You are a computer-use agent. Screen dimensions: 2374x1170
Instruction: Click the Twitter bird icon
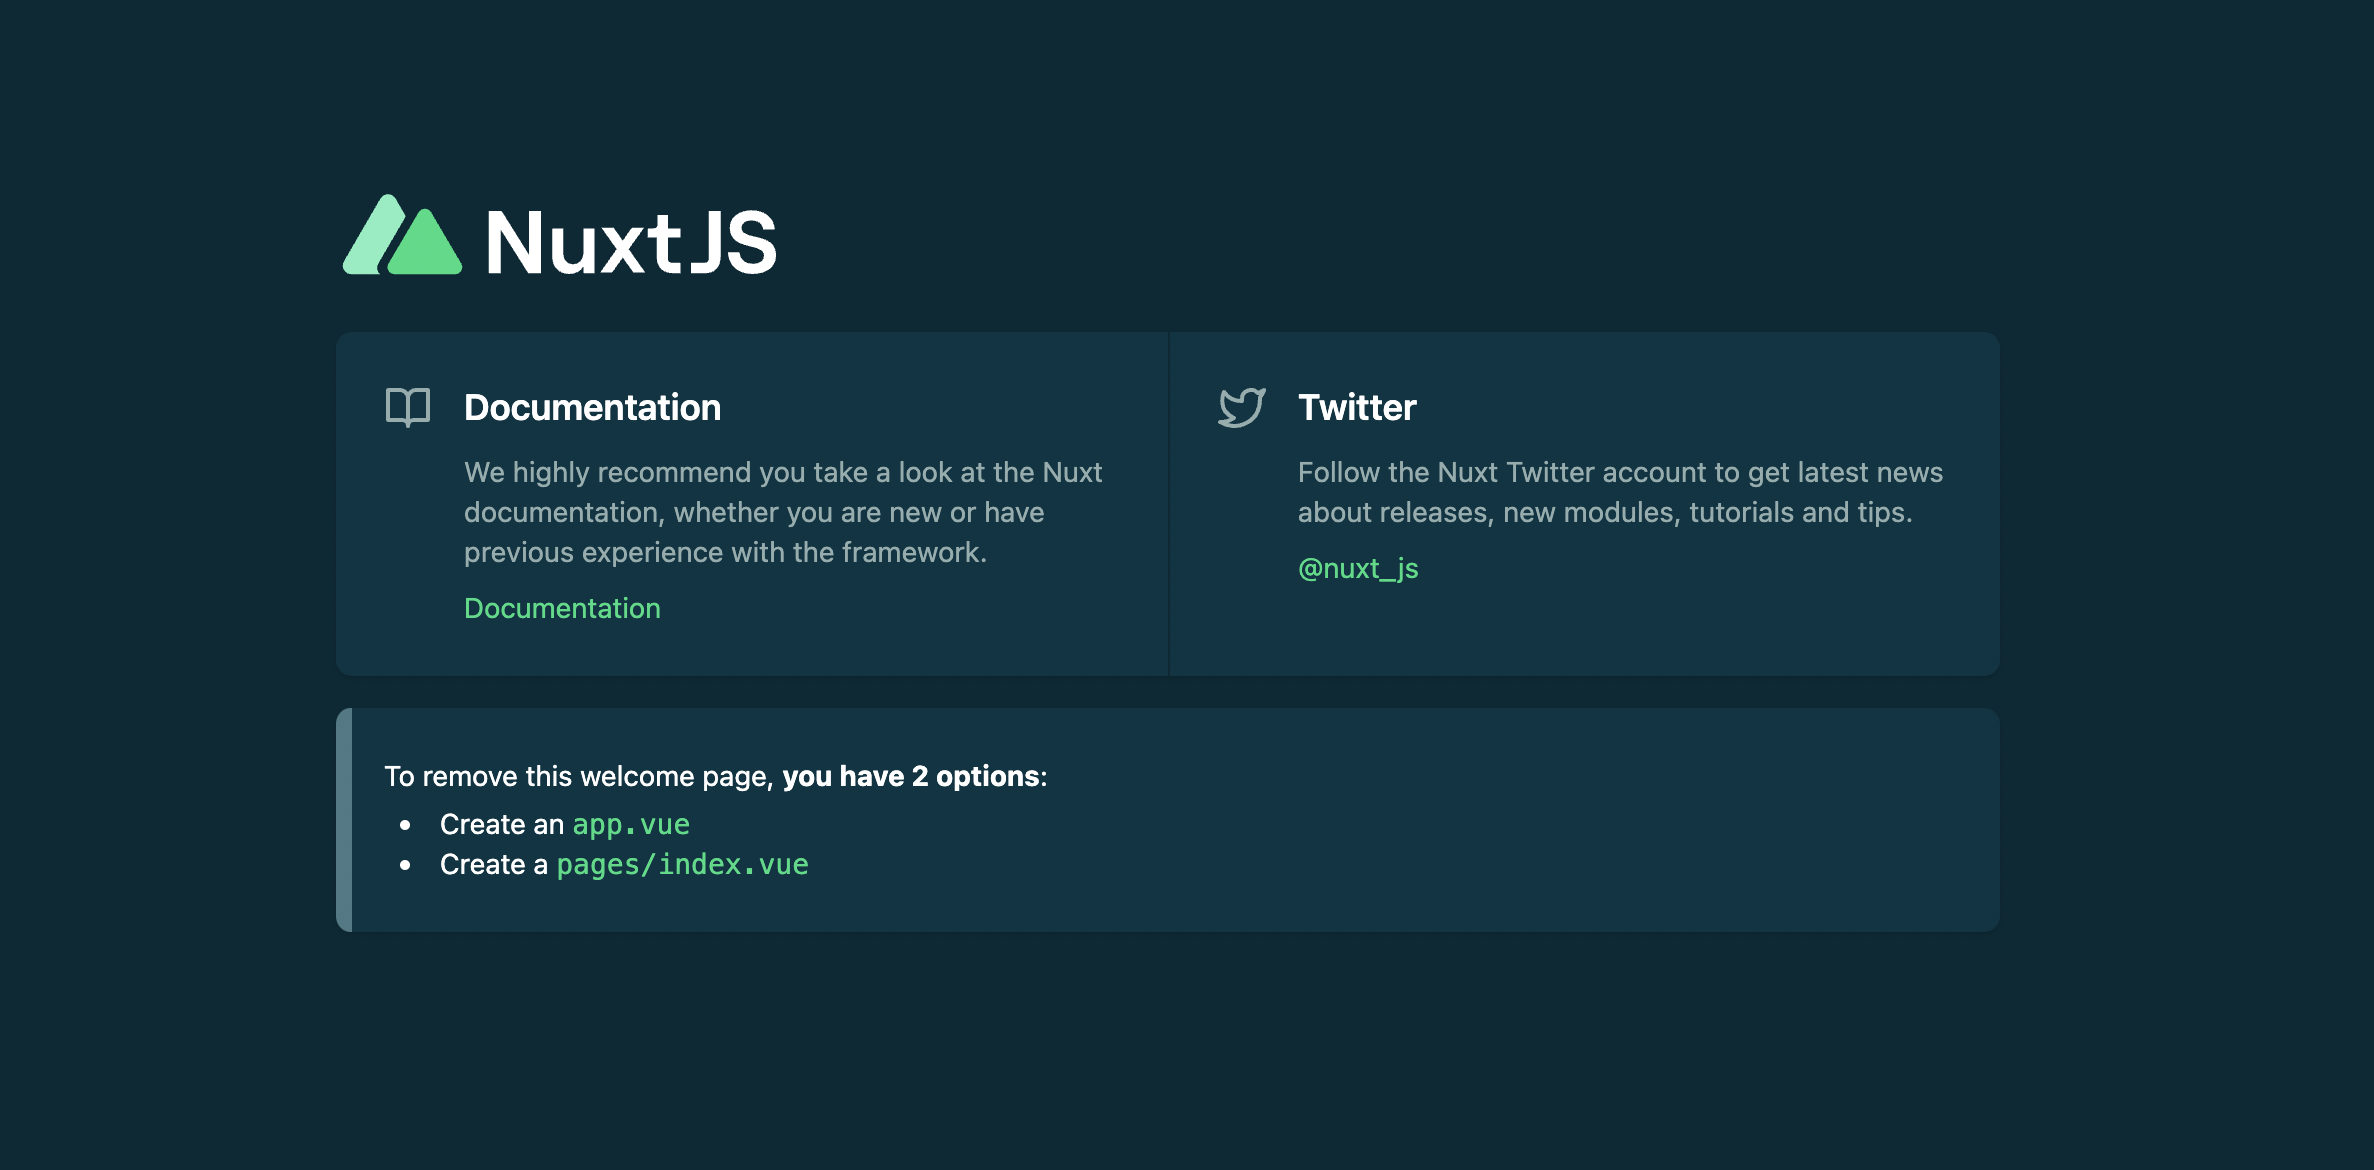point(1242,407)
